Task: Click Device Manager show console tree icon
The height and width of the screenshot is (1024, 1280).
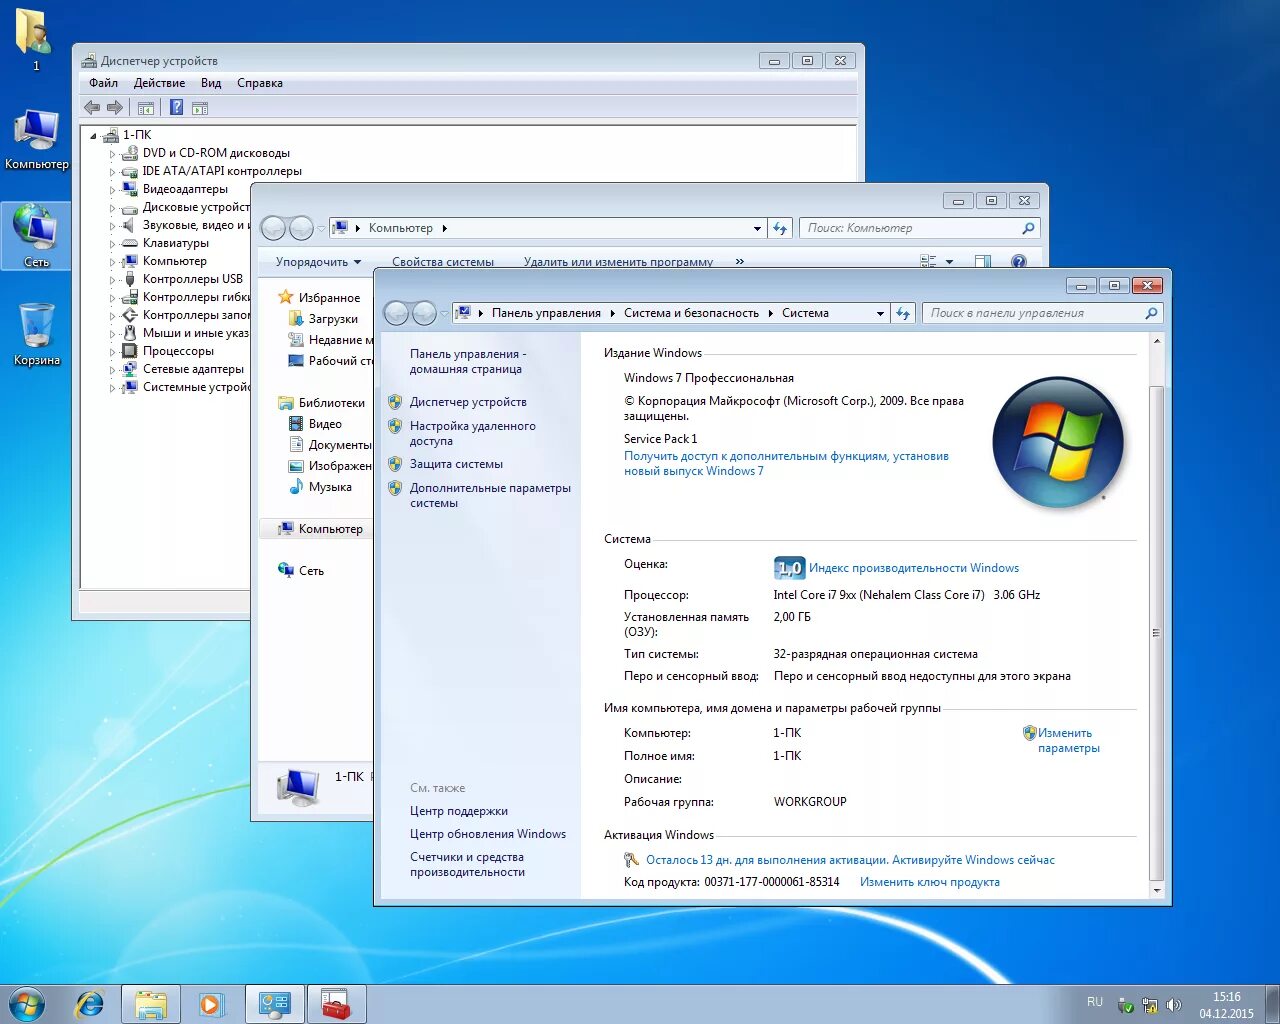Action: [146, 107]
